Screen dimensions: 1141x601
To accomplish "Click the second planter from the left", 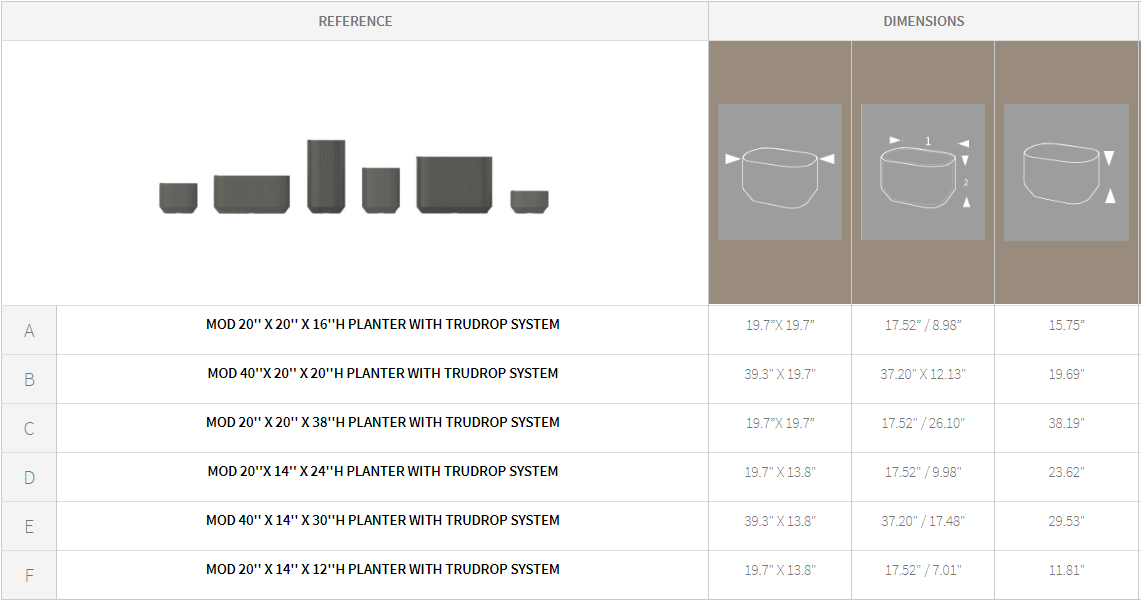I will point(252,194).
